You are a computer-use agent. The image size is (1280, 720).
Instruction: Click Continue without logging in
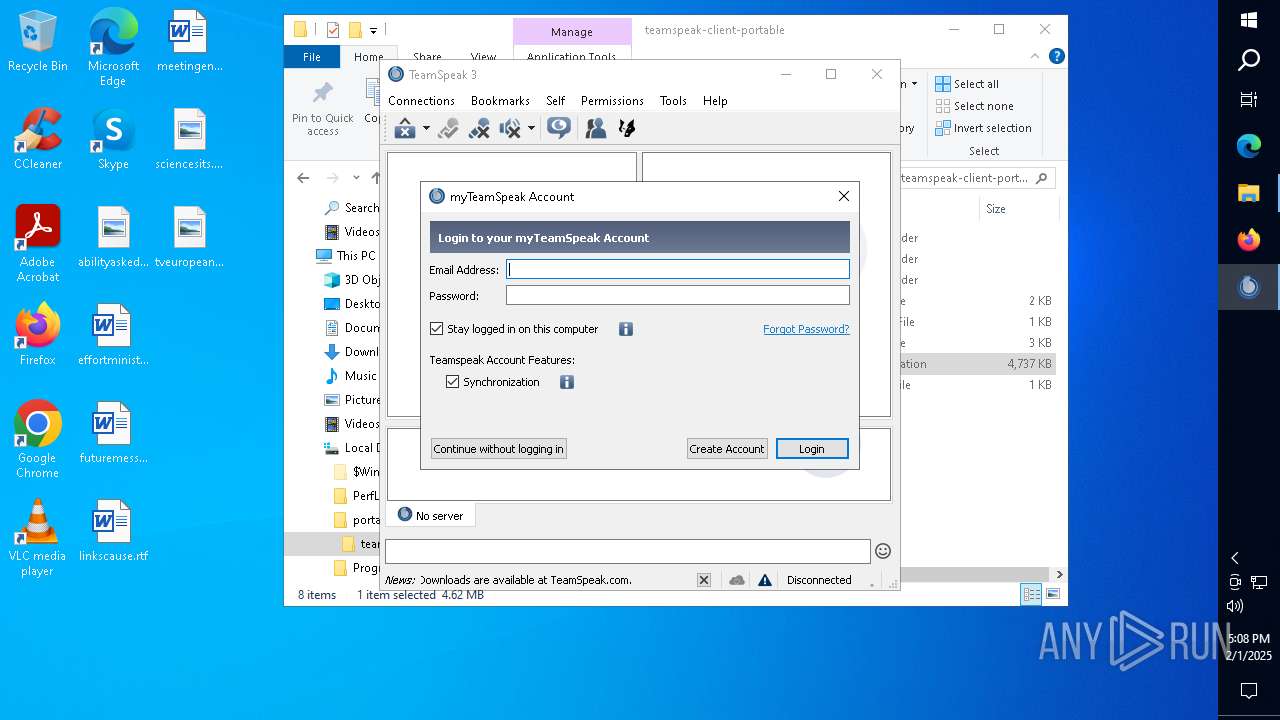click(x=499, y=449)
